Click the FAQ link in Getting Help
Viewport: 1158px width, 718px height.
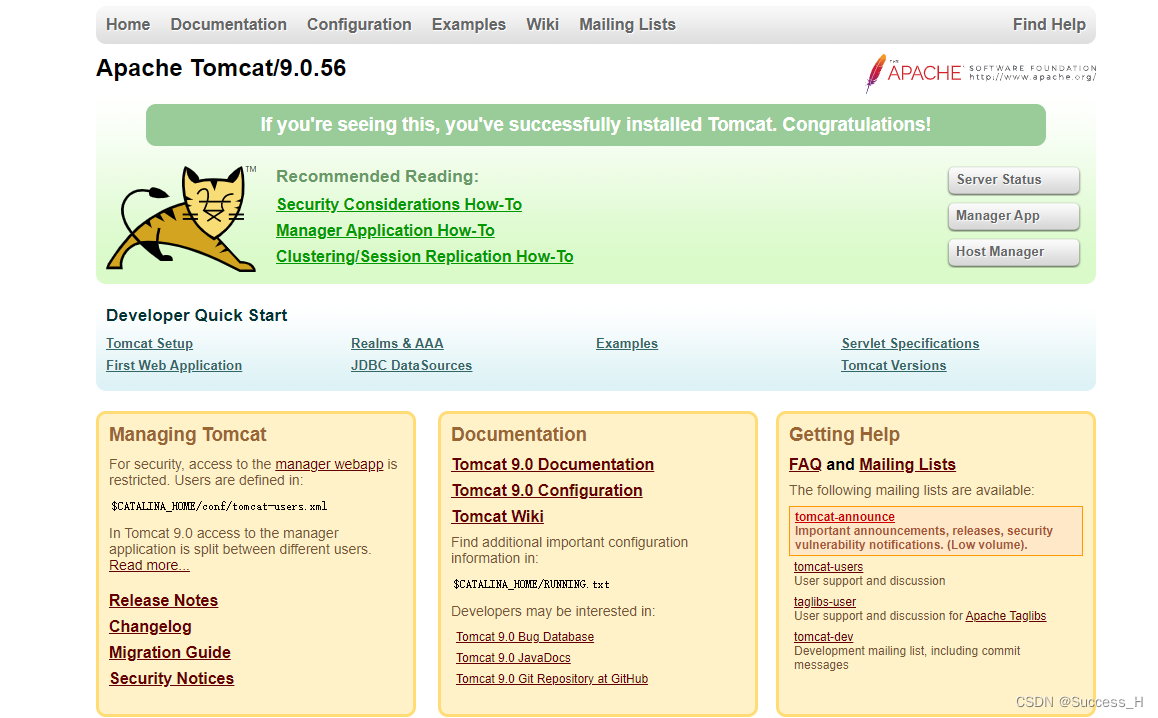[805, 465]
